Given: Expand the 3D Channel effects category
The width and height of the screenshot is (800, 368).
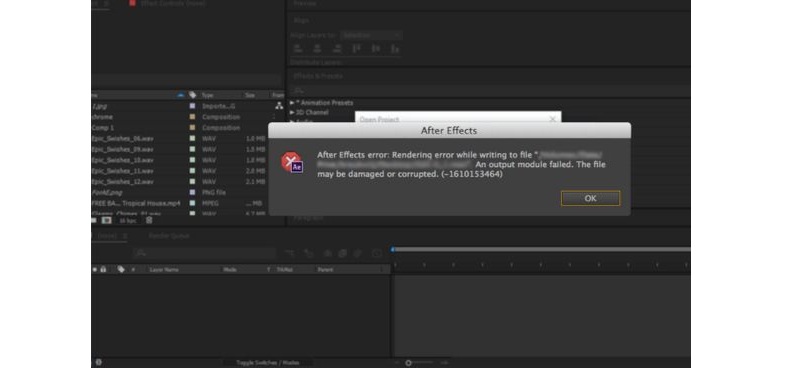Looking at the screenshot, I should click(x=292, y=112).
